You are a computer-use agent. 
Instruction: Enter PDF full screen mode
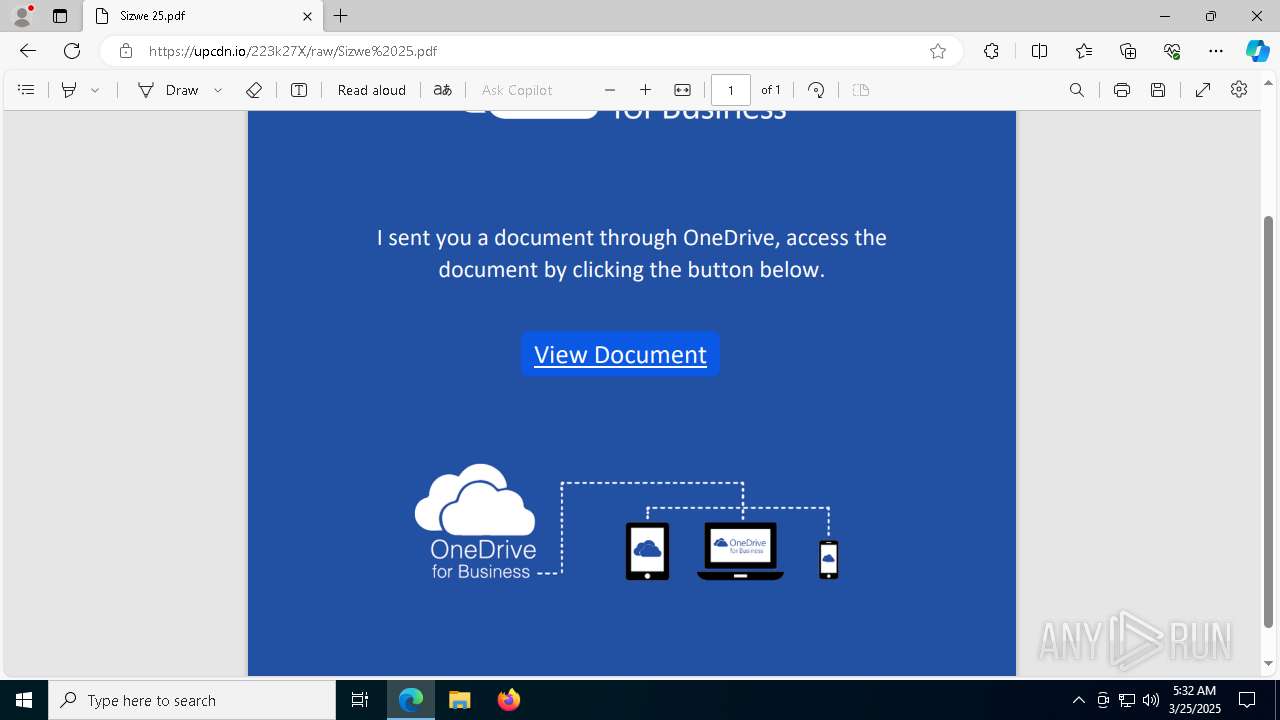1203,90
